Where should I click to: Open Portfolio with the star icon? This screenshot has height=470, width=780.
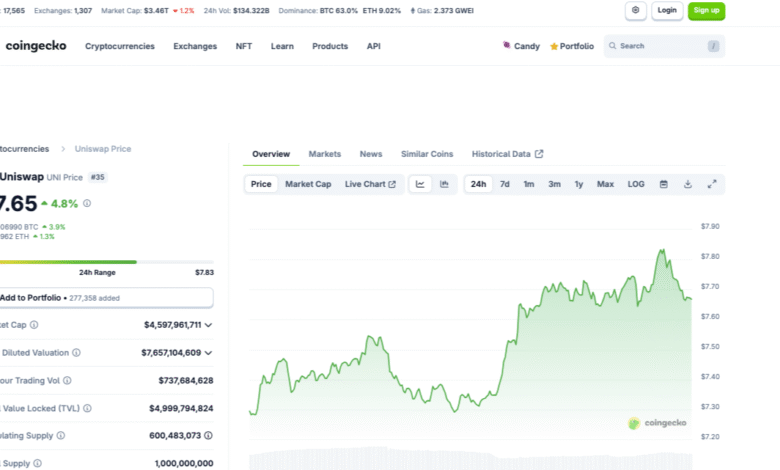(x=572, y=46)
